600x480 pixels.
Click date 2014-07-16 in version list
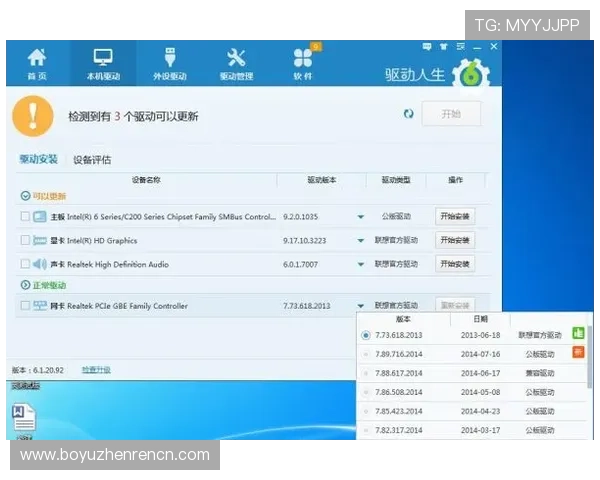coord(481,354)
